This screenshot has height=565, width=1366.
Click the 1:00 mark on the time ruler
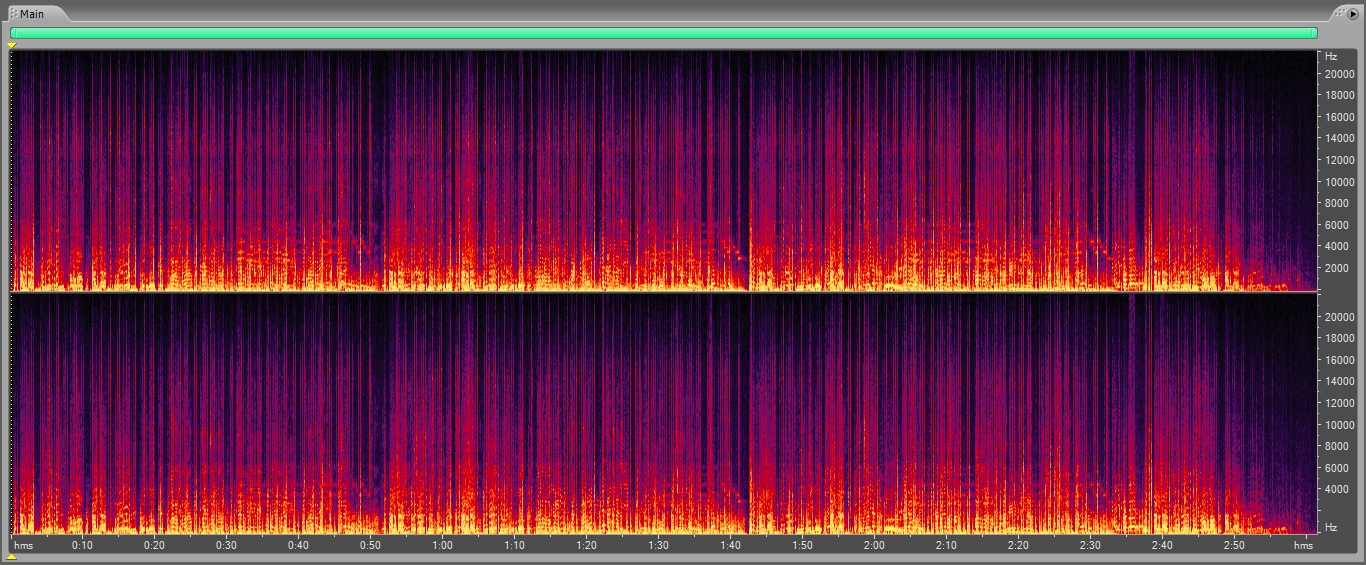point(443,545)
